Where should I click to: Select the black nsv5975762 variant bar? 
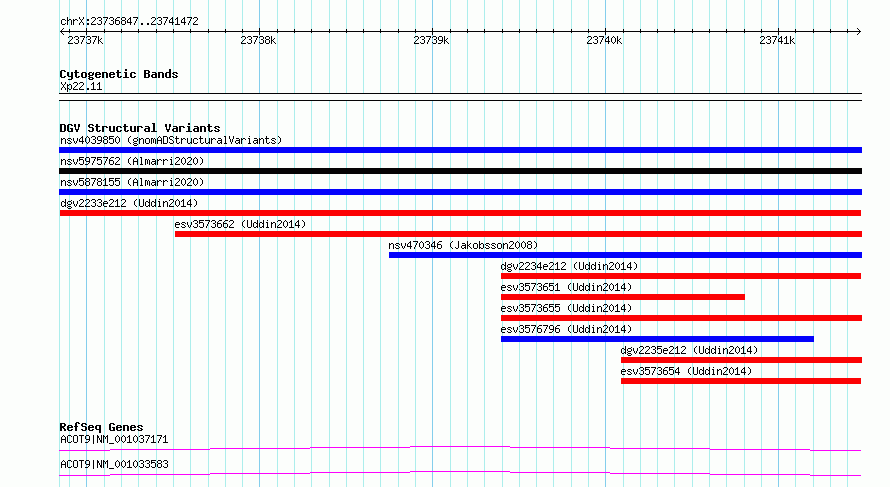[460, 171]
